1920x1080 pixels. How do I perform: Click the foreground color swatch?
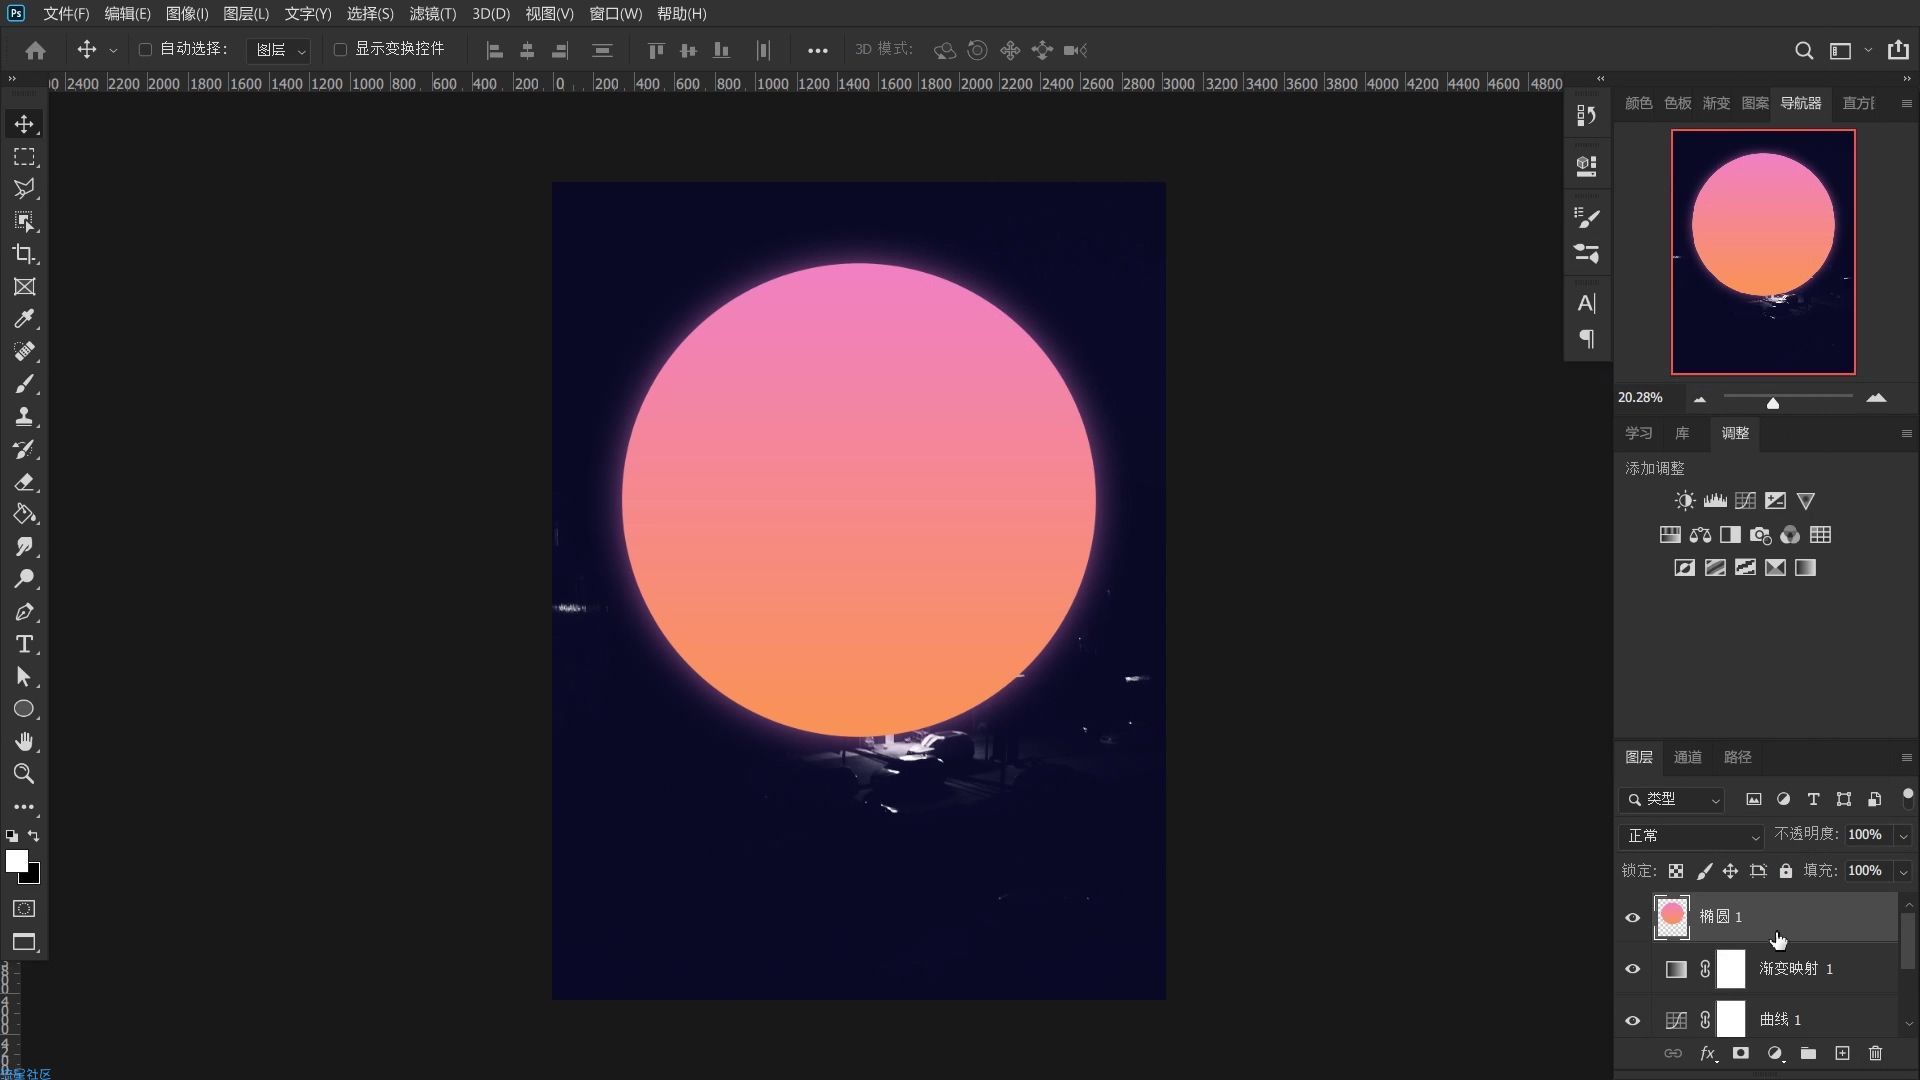pos(17,862)
